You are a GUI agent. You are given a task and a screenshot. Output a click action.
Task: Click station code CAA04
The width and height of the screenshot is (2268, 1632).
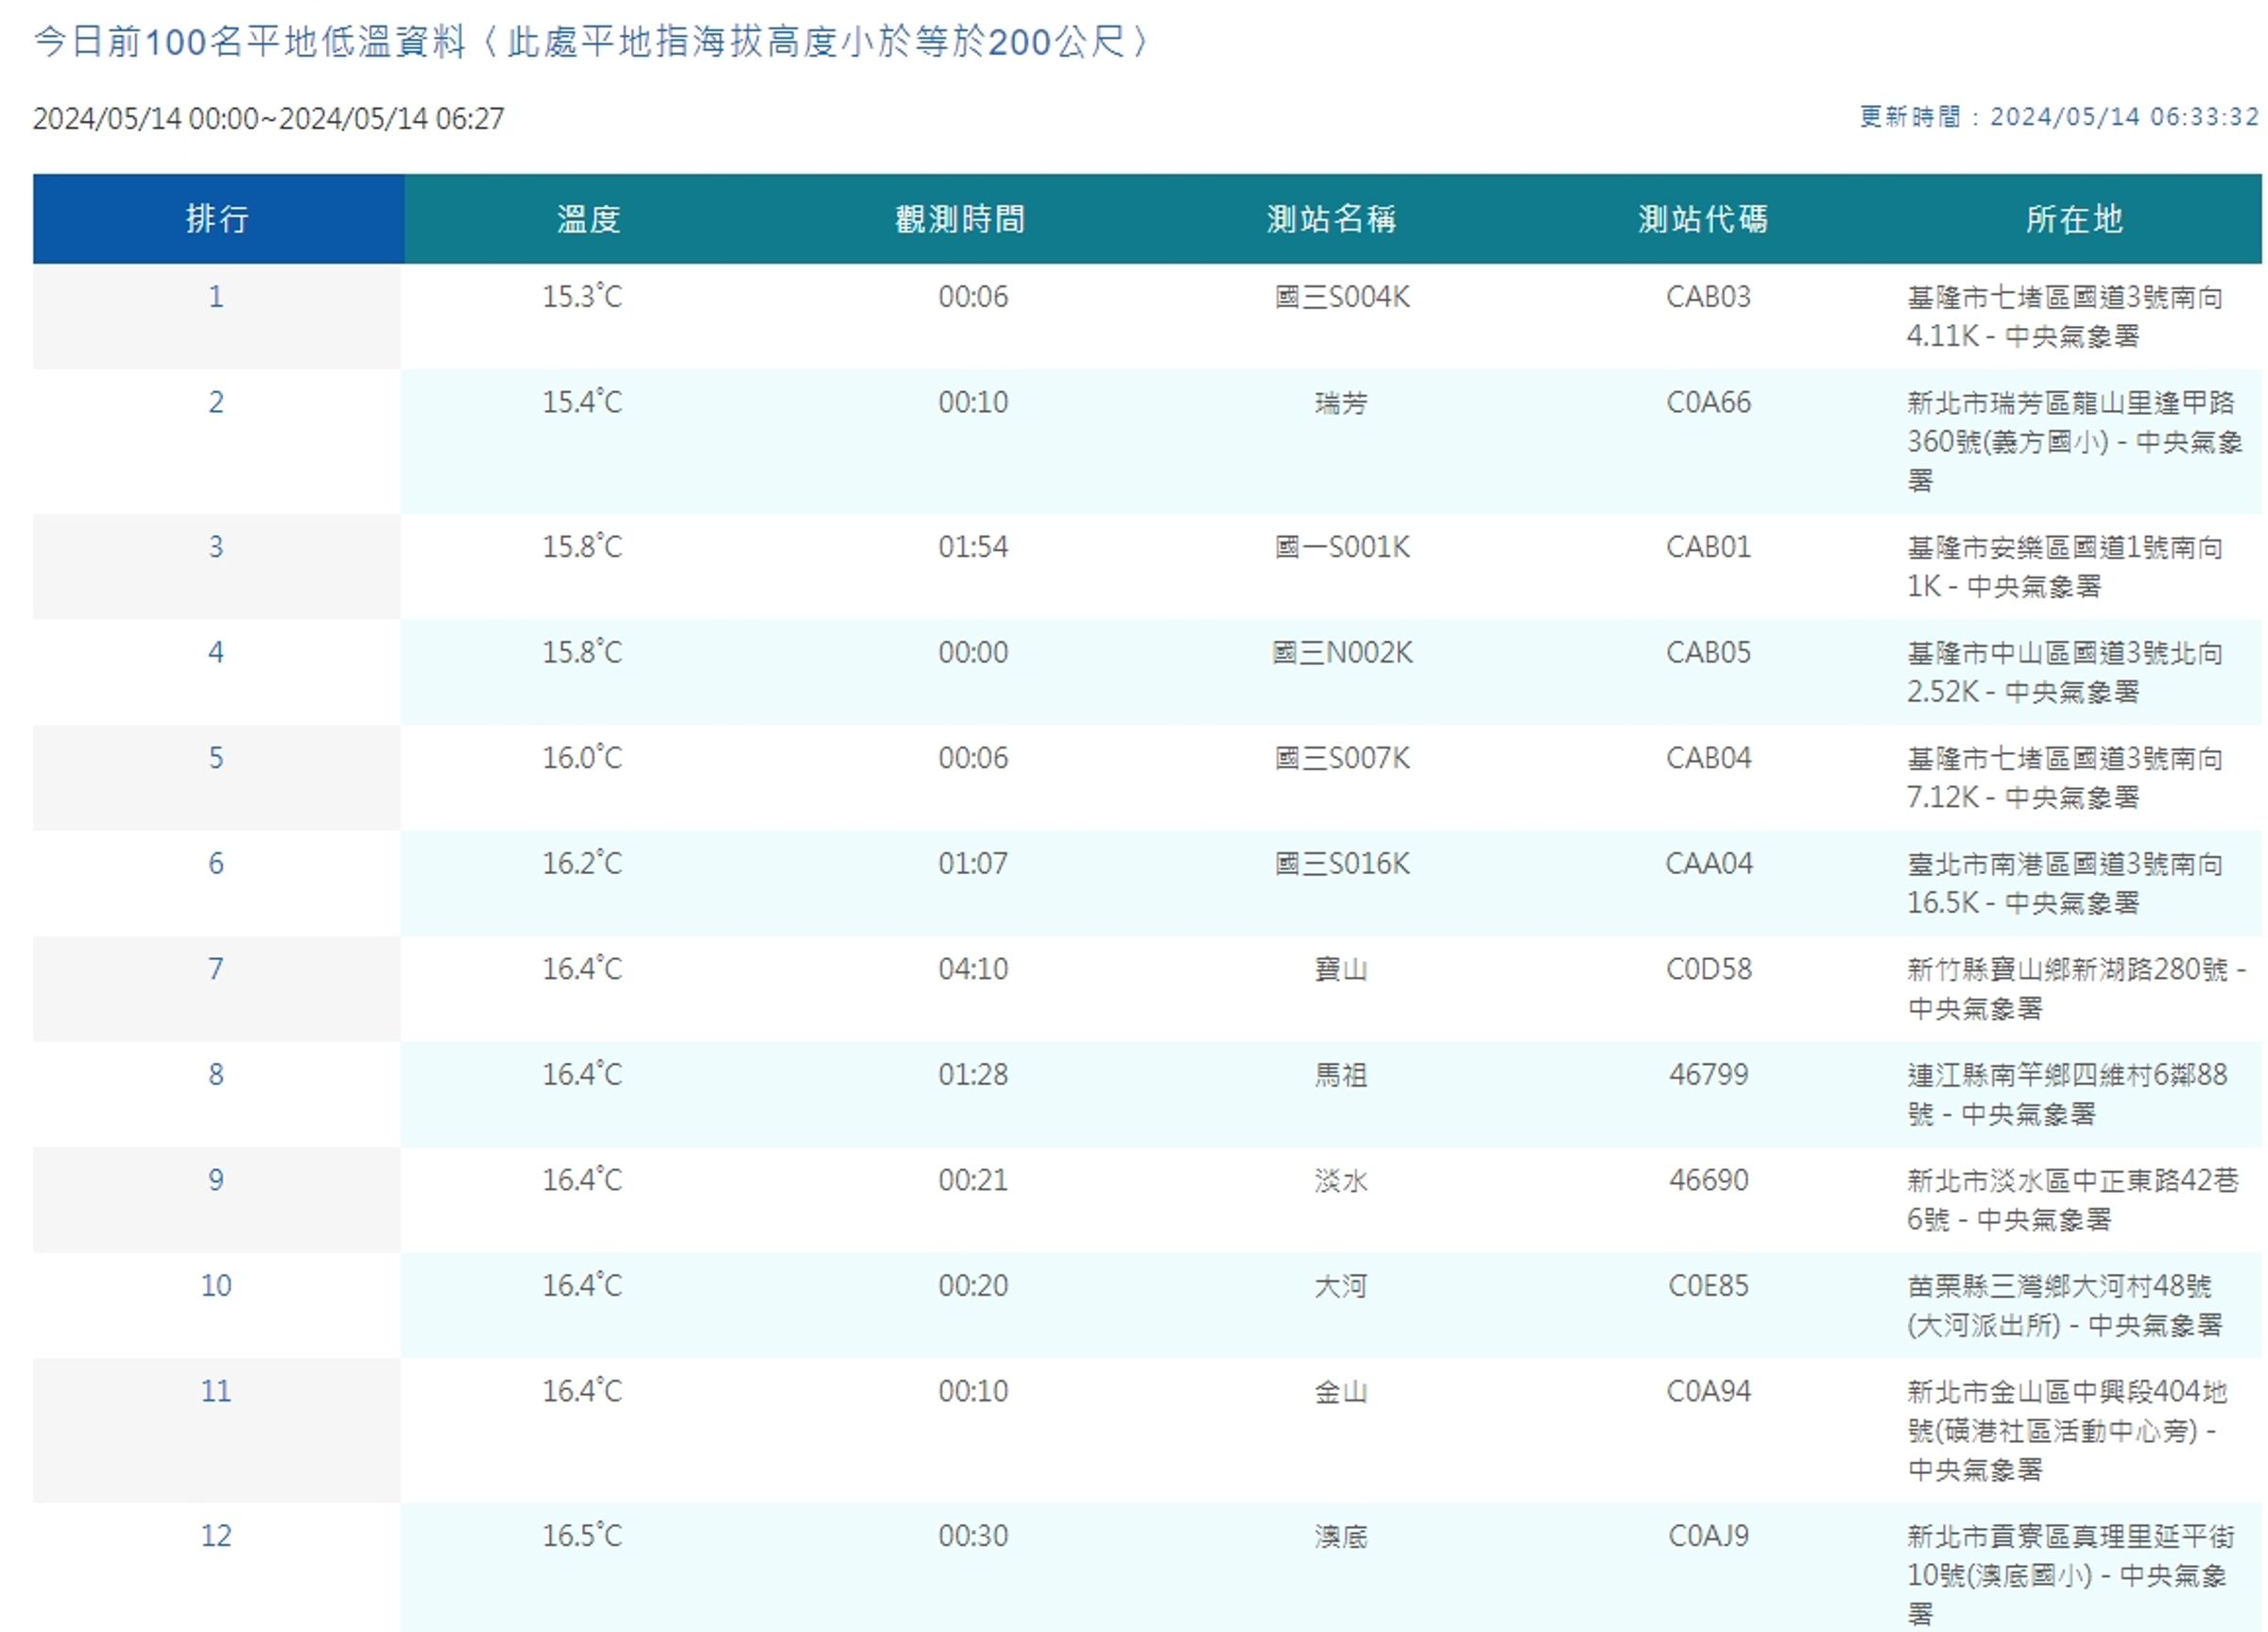(1708, 864)
